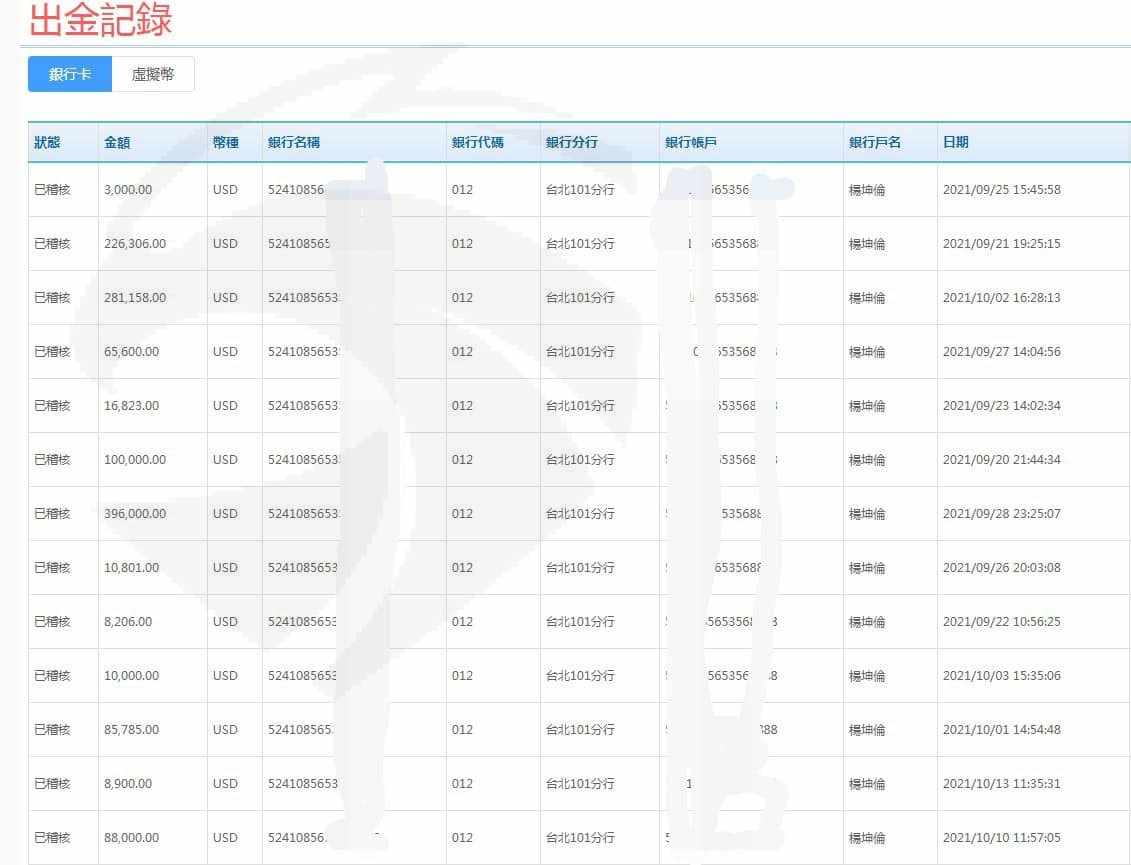This screenshot has width=1131, height=865.
Task: Click the 88,000.00 amount cell
Action: coord(131,838)
